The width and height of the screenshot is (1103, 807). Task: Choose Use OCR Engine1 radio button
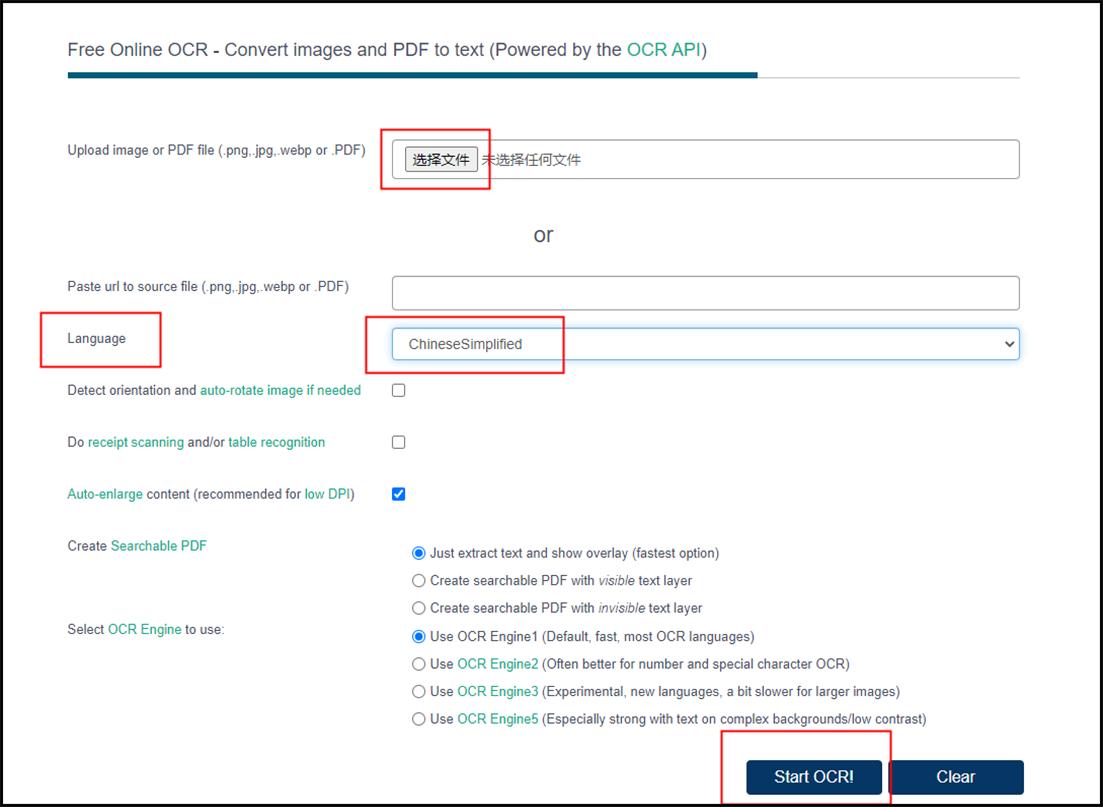[x=419, y=636]
